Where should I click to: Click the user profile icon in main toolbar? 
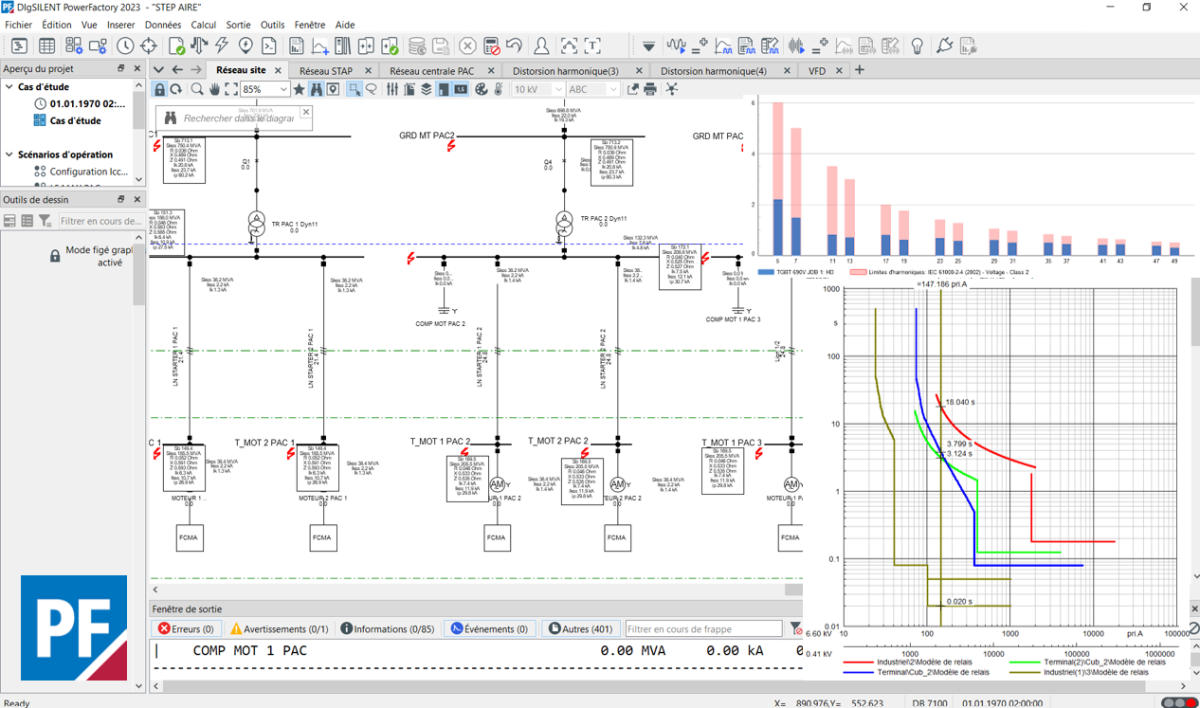(541, 45)
